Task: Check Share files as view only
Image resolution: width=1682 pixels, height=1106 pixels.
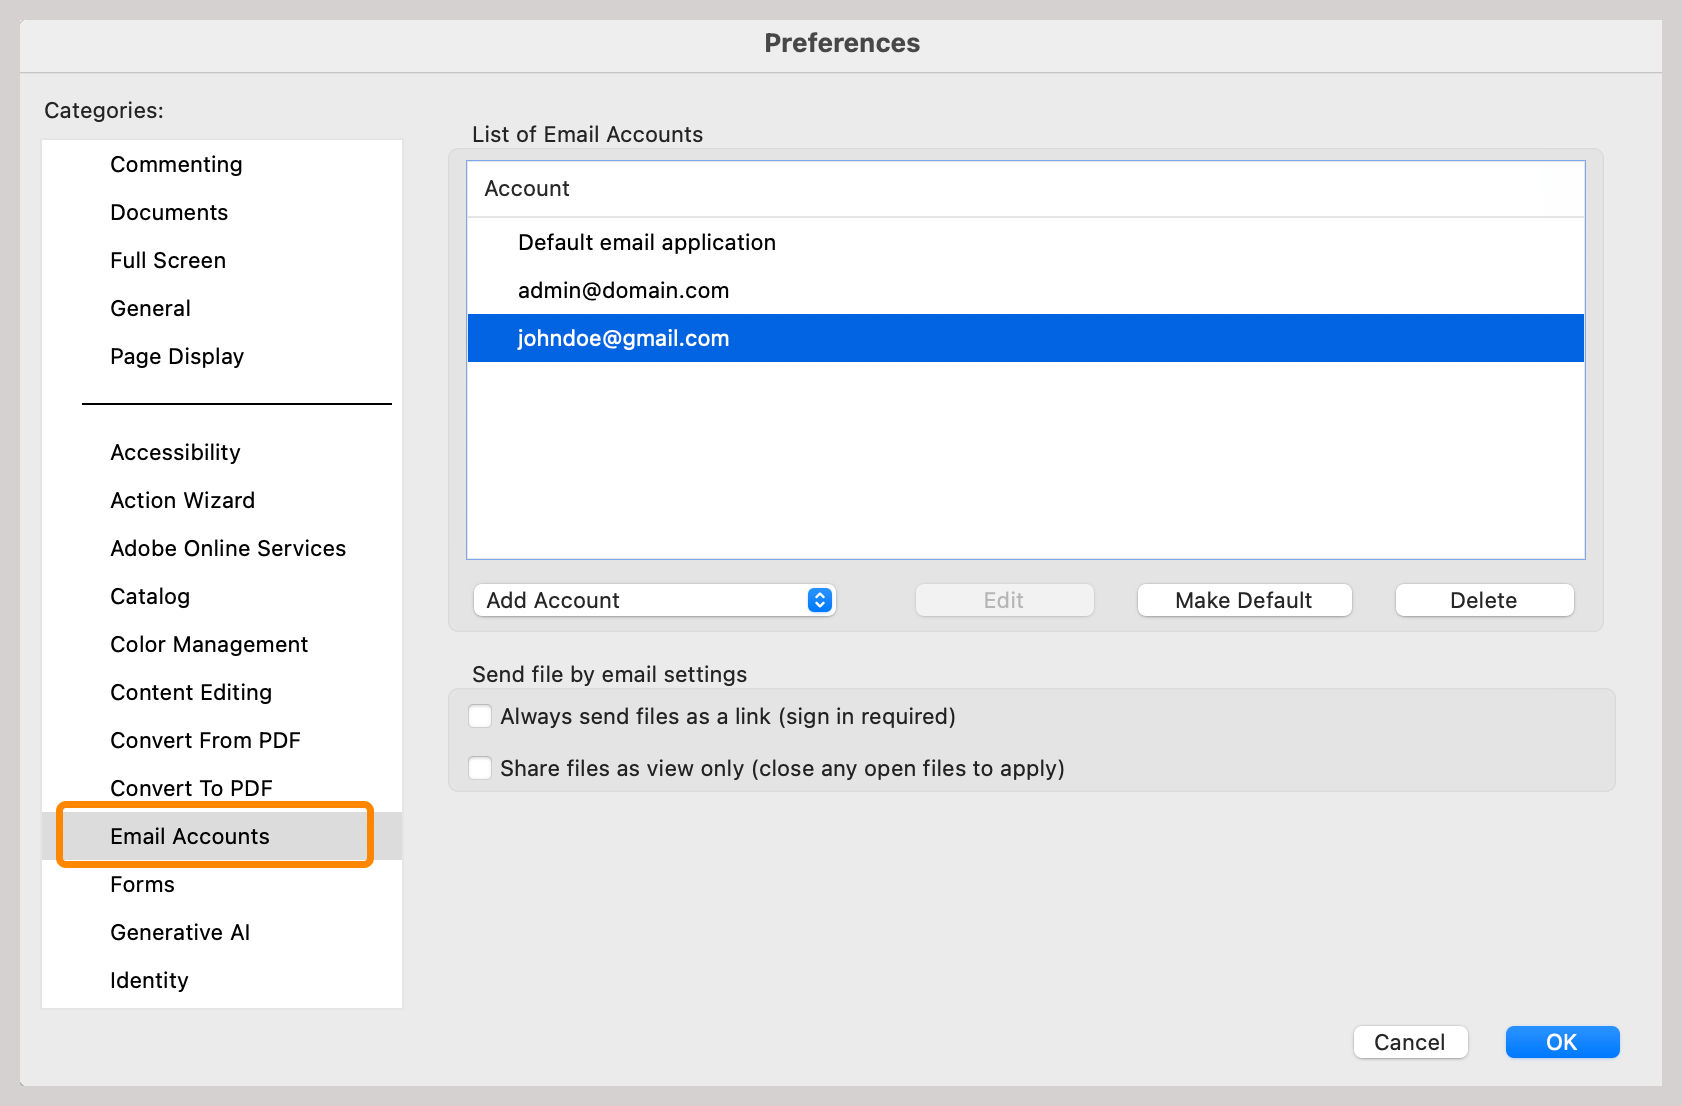Action: click(x=481, y=768)
